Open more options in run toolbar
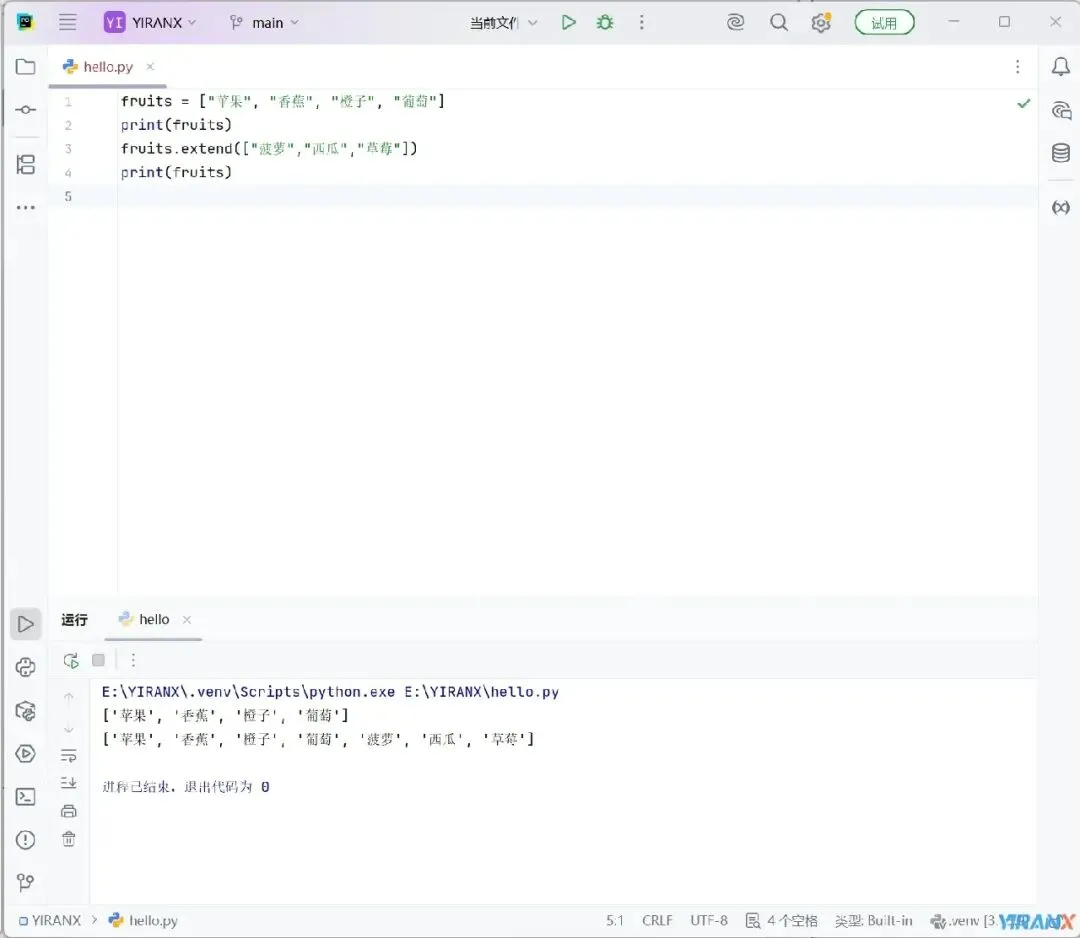Screen dimensions: 1080x938 133,660
